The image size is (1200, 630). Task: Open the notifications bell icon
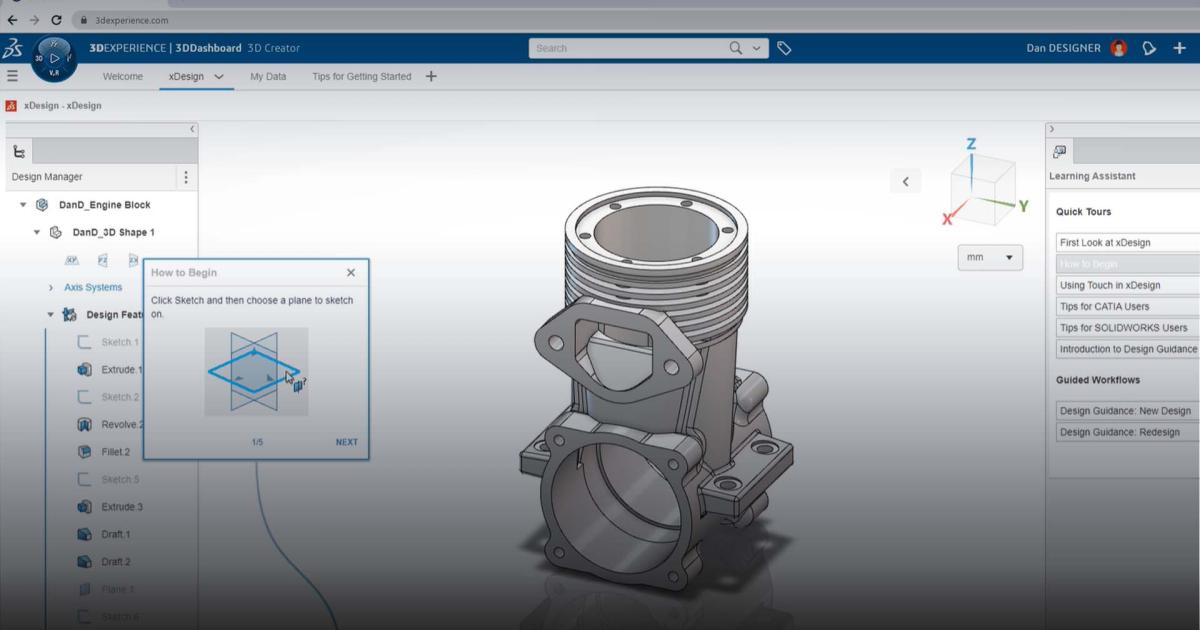pos(1148,47)
